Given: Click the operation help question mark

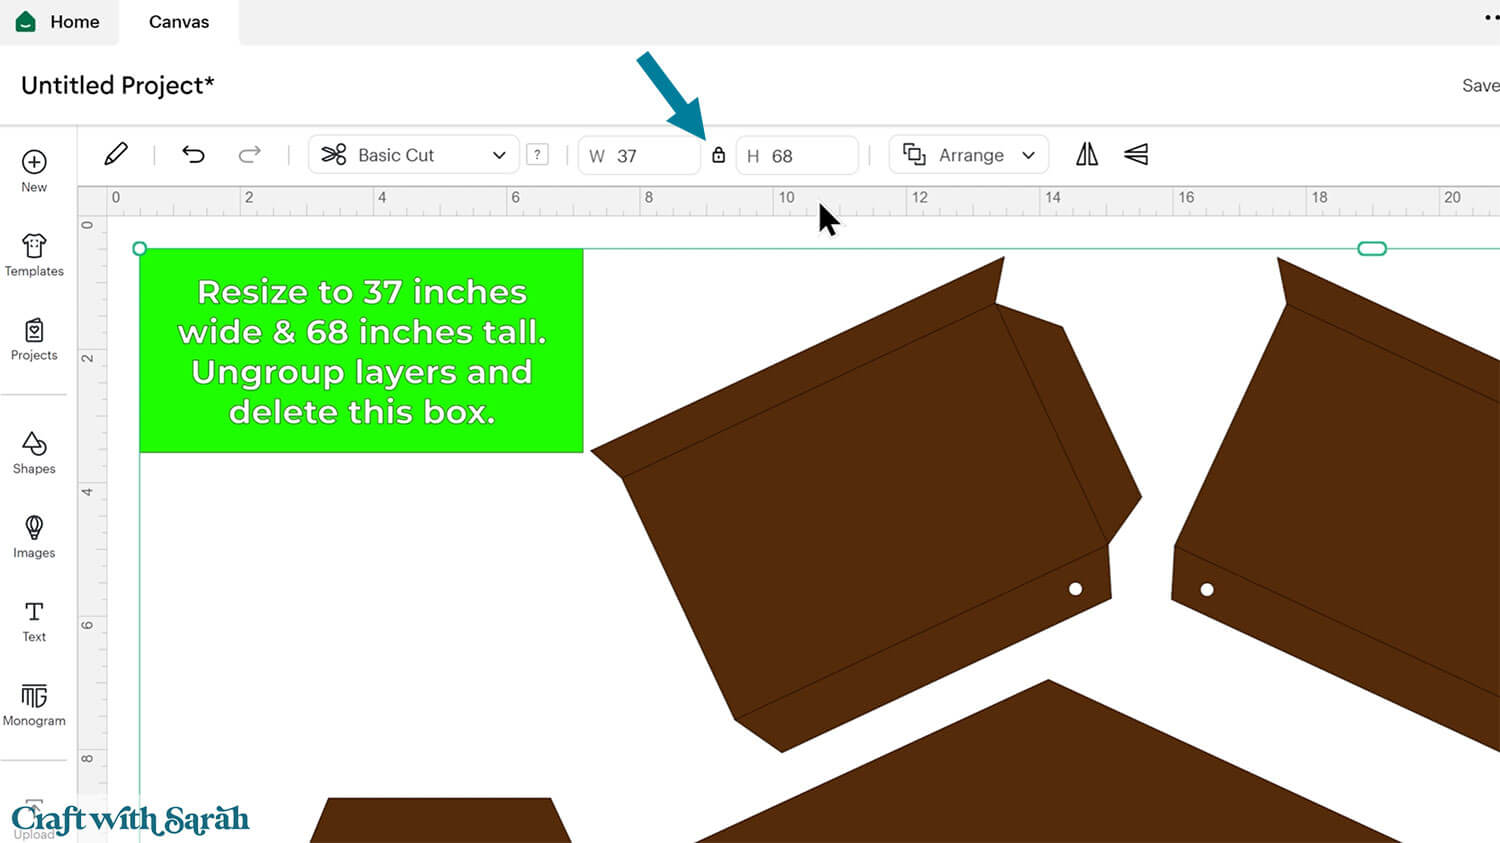Looking at the screenshot, I should [537, 154].
